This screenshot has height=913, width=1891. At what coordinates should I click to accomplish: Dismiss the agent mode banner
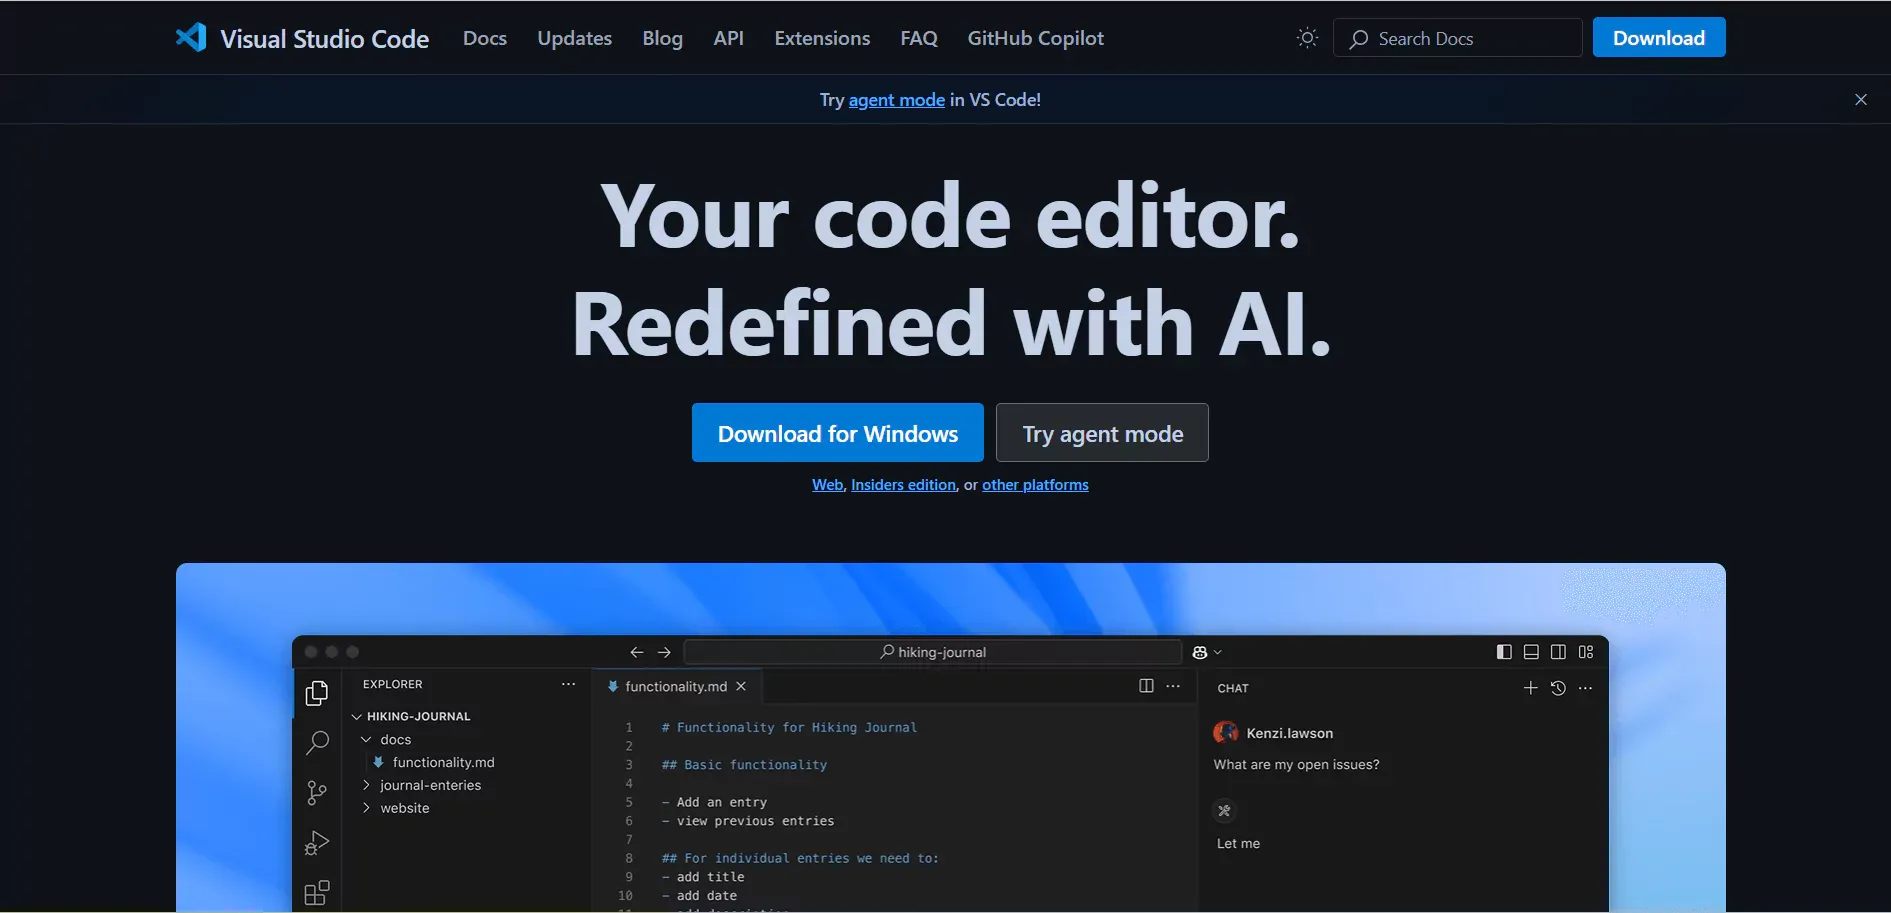point(1861,100)
